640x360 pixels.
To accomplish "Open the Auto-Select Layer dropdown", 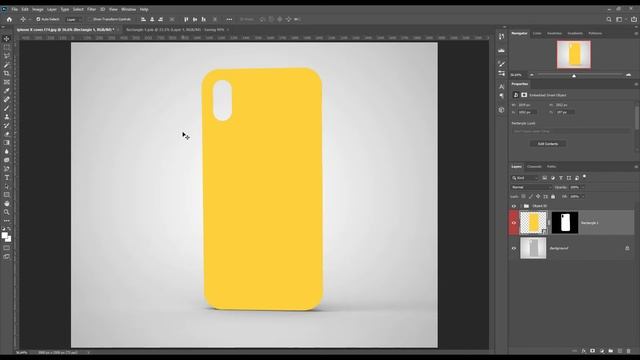I will (73, 19).
